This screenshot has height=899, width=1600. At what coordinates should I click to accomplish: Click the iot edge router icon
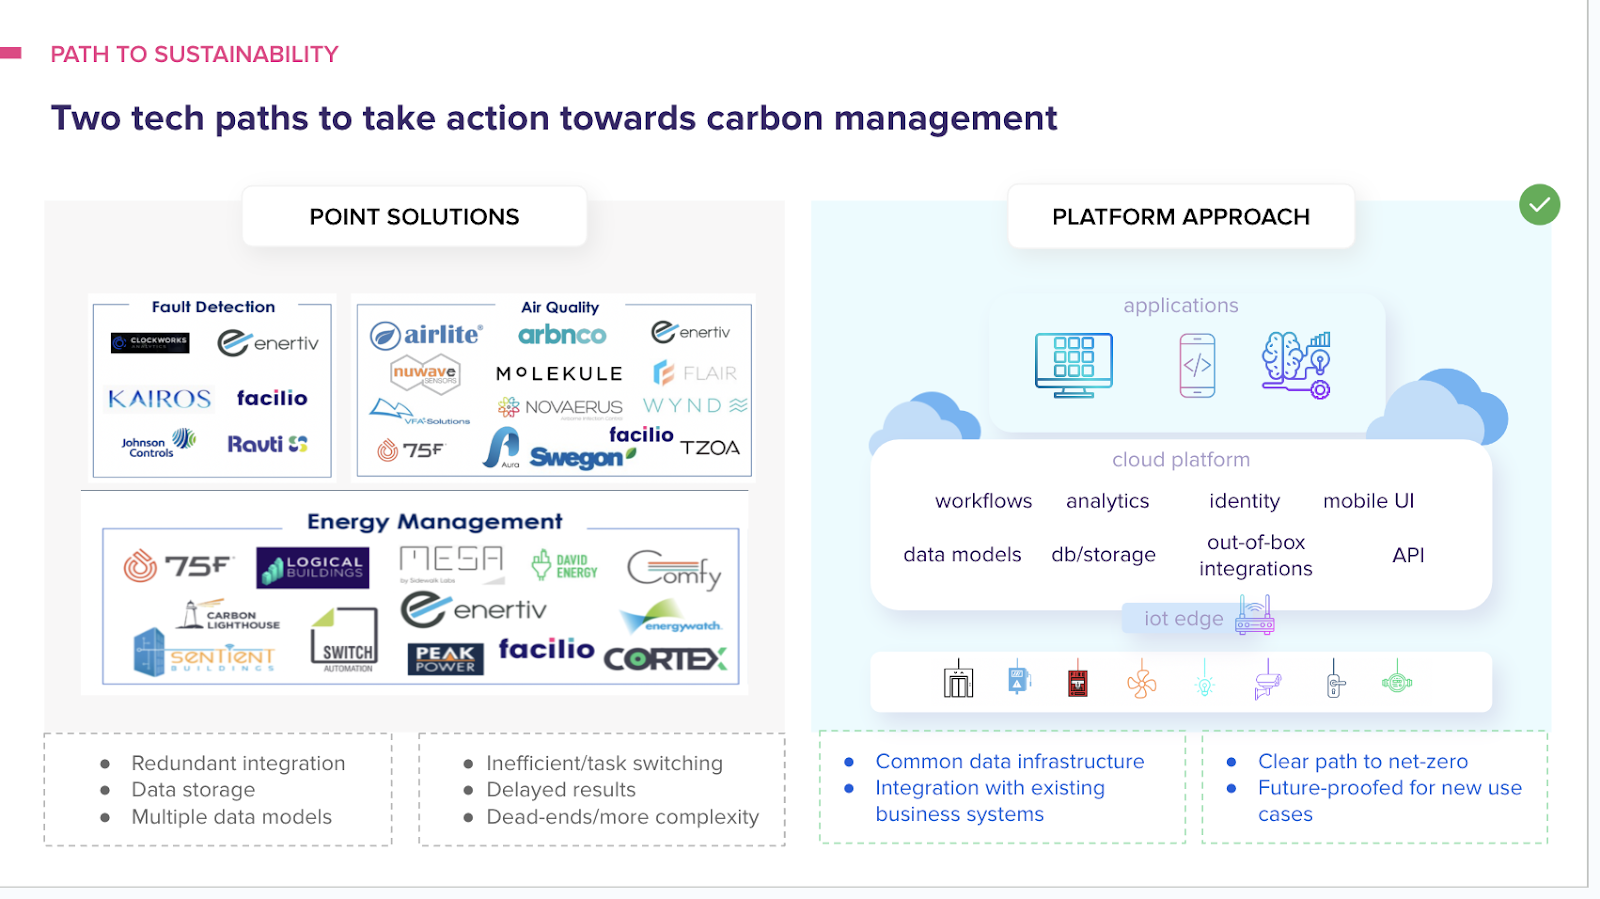[1254, 615]
